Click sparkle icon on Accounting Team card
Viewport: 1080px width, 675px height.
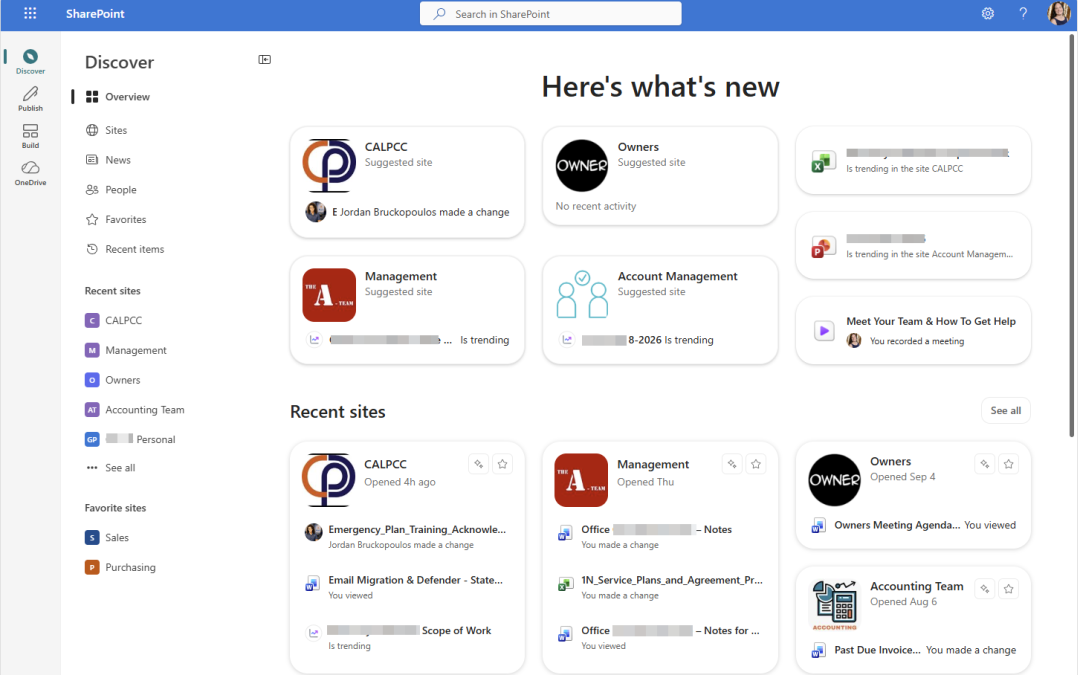pos(985,589)
